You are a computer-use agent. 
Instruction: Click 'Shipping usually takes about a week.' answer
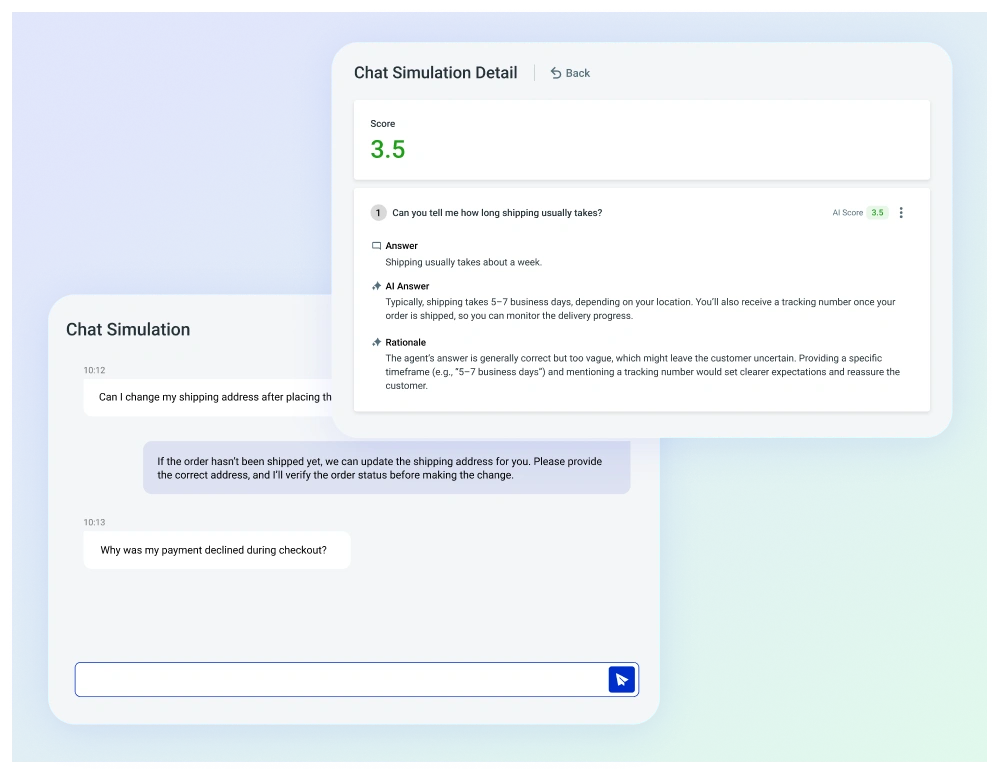463,262
